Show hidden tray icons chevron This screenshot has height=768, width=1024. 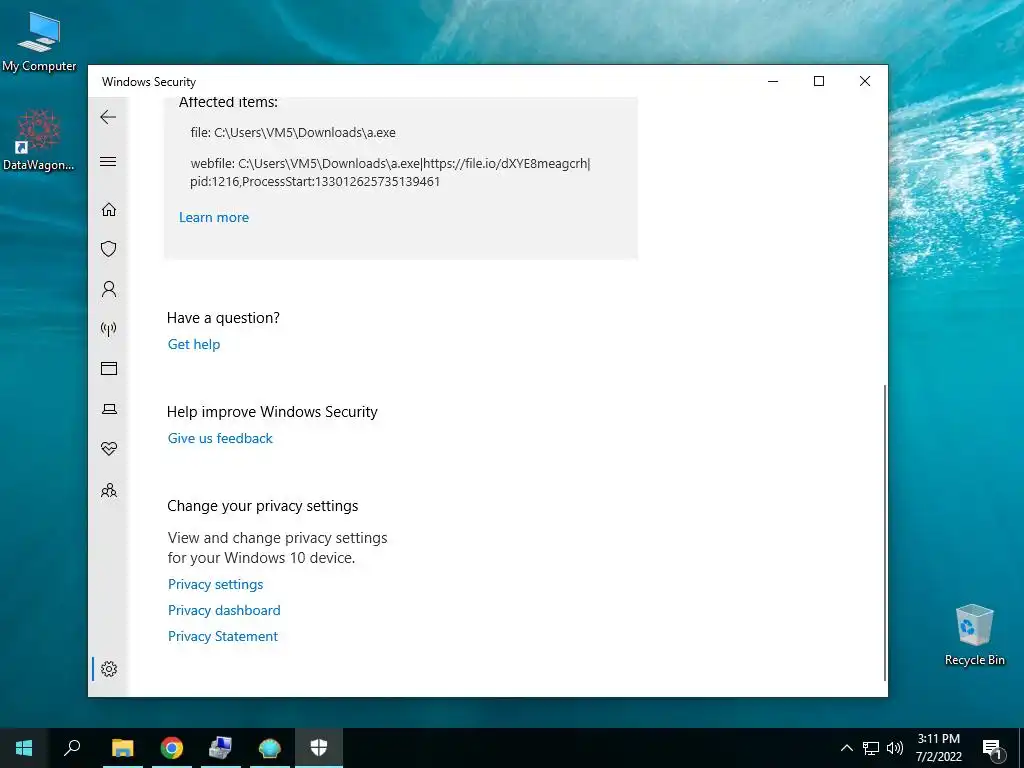[x=846, y=748]
